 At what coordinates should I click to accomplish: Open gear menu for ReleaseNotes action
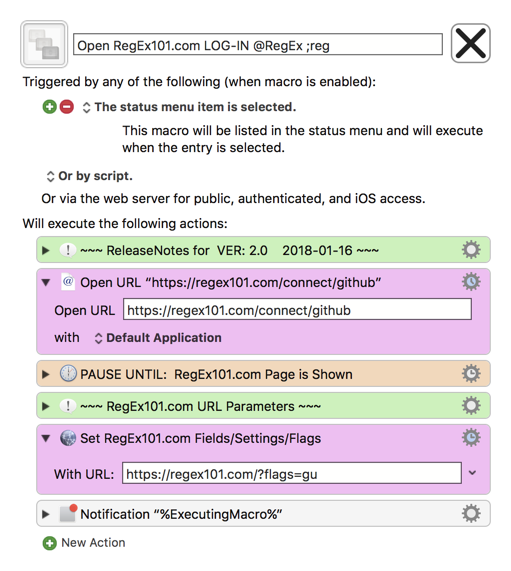471,250
